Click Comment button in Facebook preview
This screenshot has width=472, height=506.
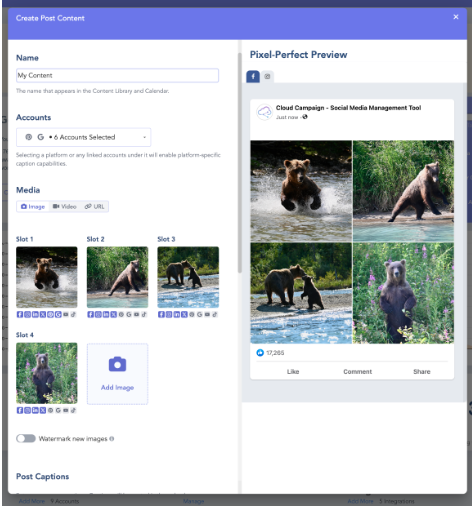coord(357,371)
